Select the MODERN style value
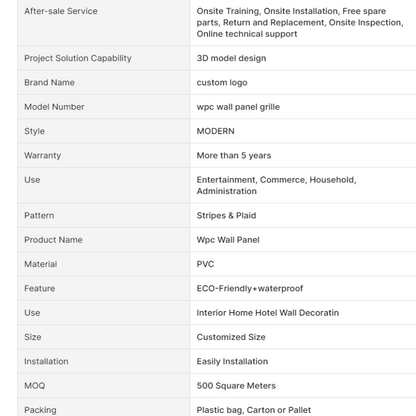Viewport: 416px width, 416px height. point(215,131)
